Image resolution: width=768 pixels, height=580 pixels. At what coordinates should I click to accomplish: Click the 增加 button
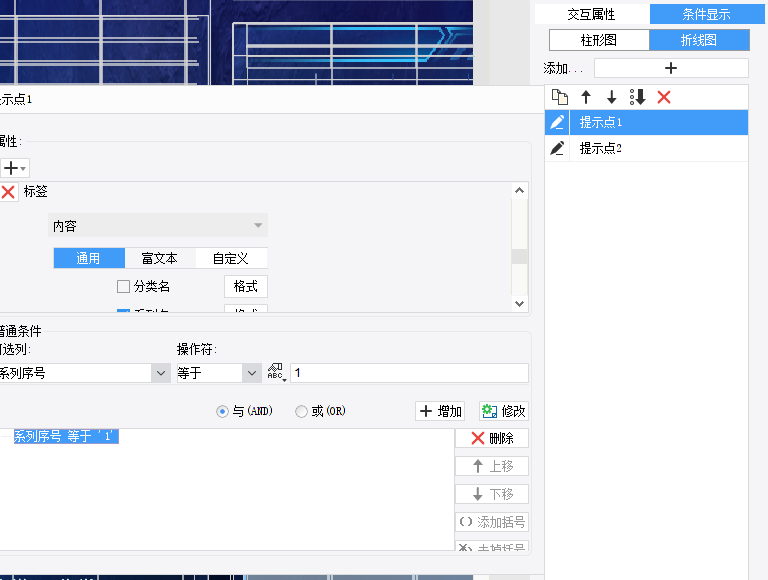pos(440,411)
